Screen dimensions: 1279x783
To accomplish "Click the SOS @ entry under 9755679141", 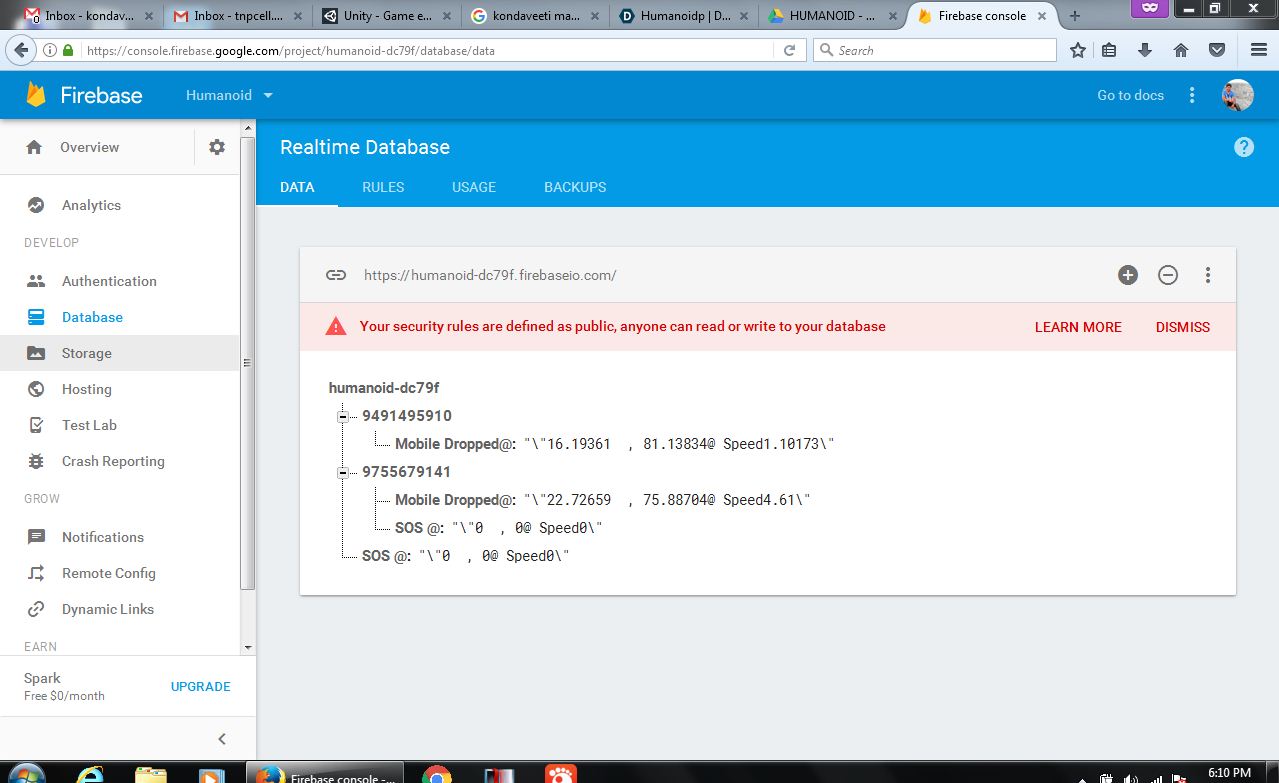I will pos(499,527).
